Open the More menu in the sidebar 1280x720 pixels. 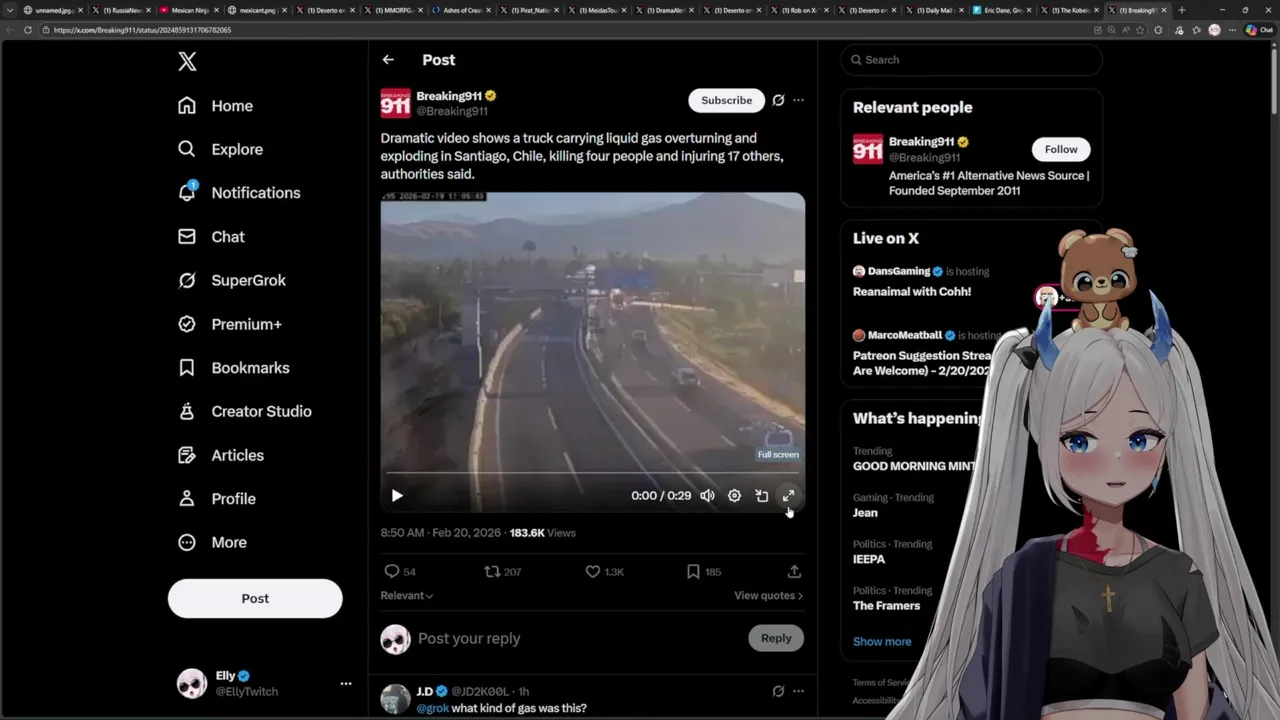click(x=211, y=542)
